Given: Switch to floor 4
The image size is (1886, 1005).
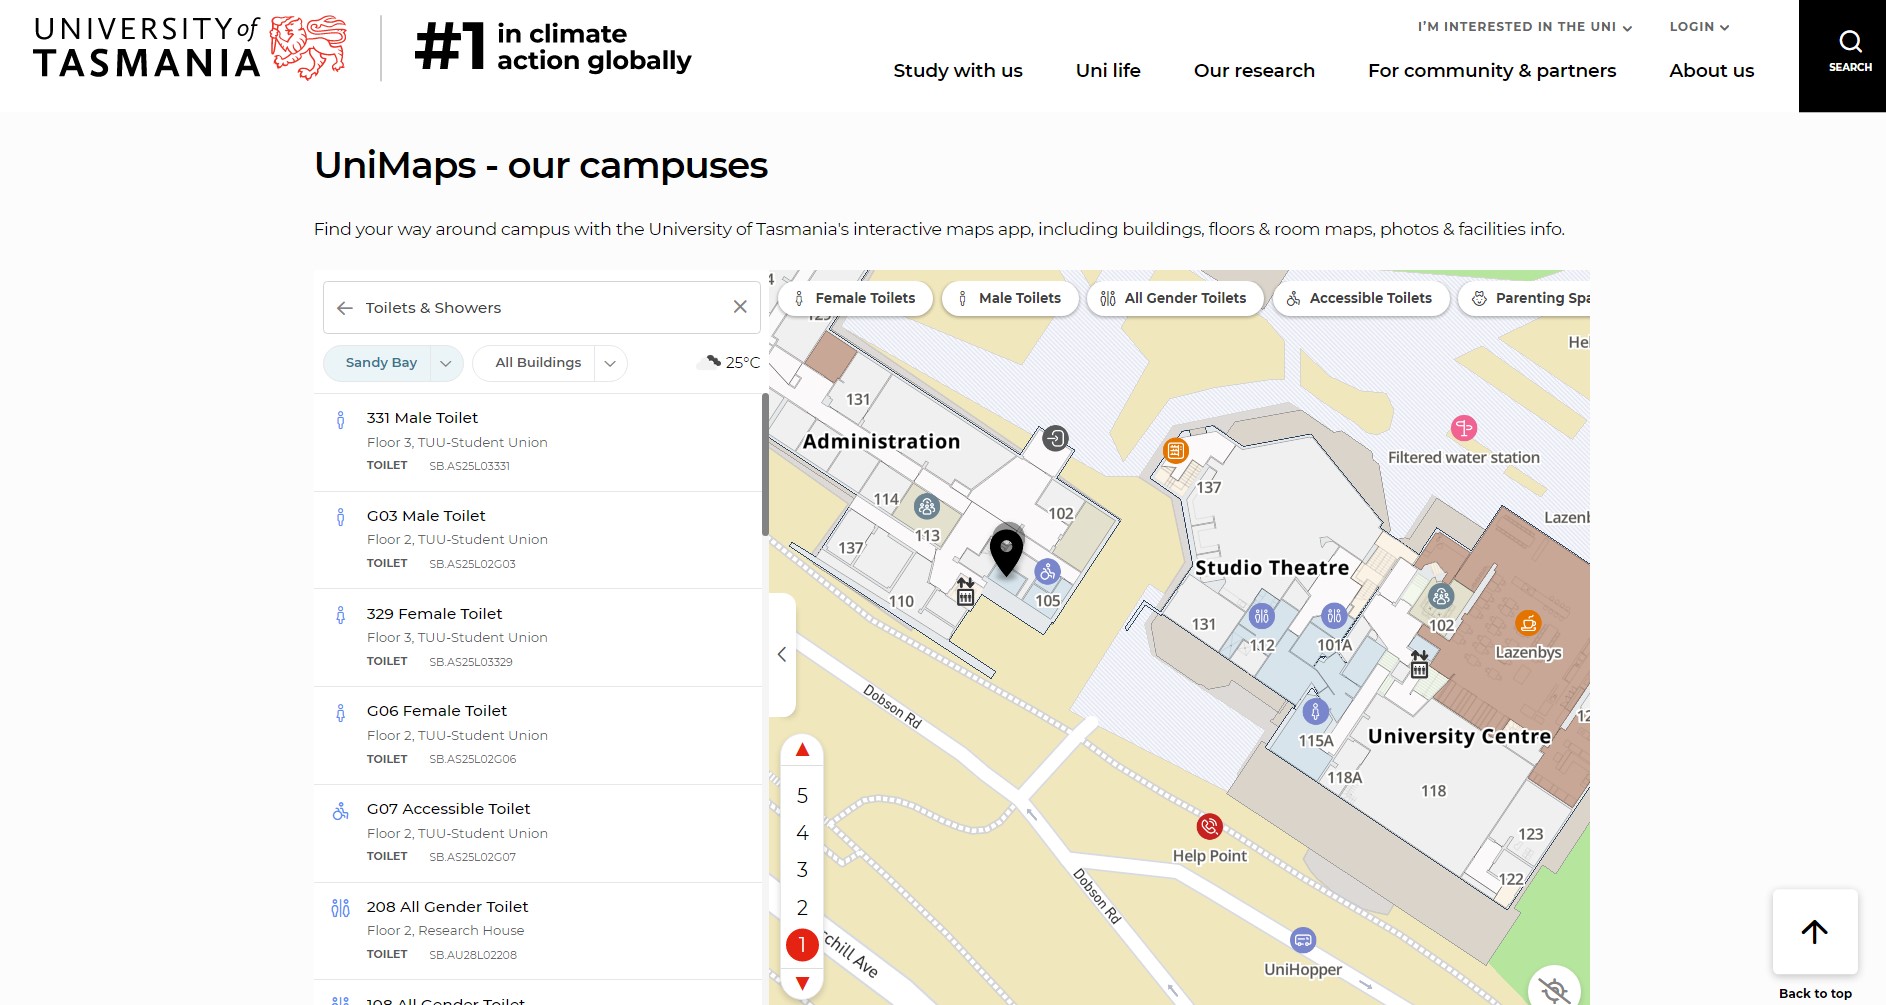Looking at the screenshot, I should click(802, 833).
